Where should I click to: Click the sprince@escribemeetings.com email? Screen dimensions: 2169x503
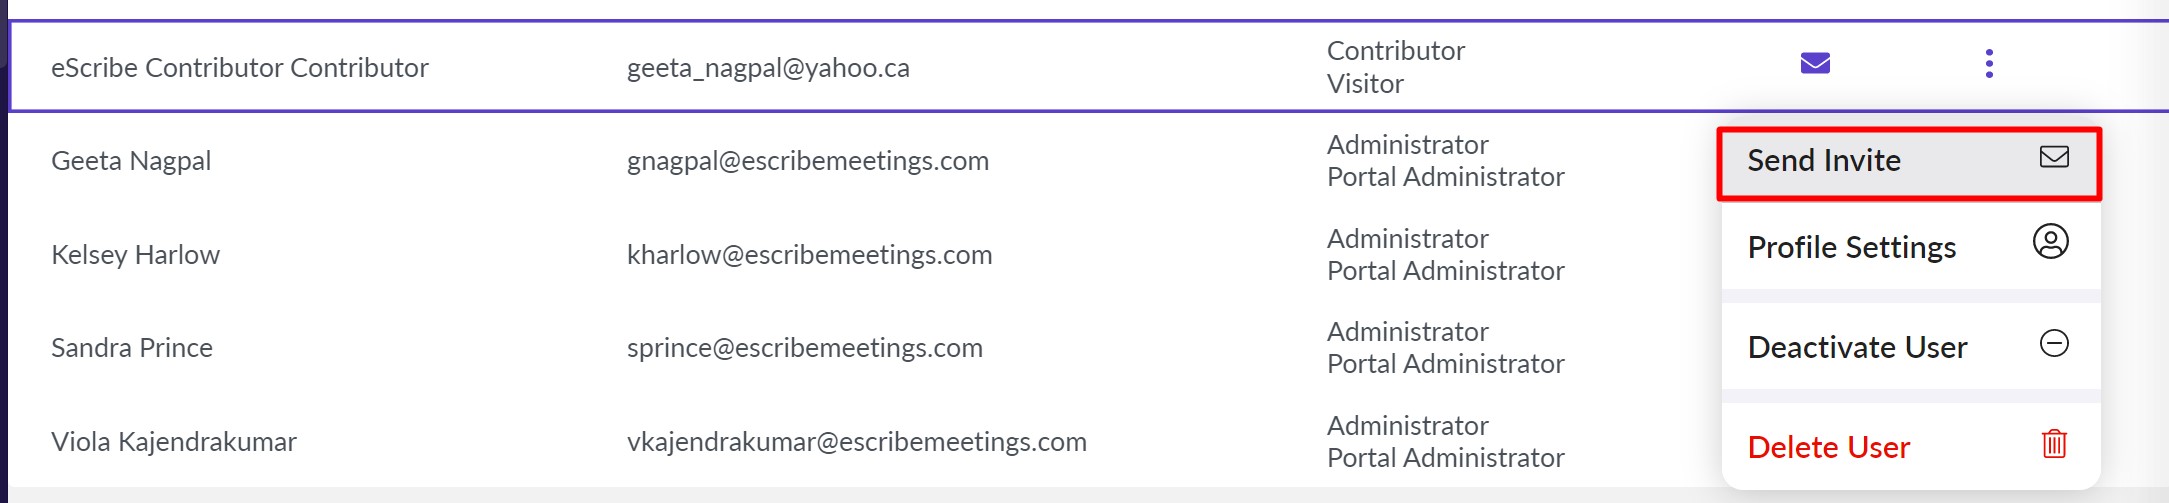(x=804, y=348)
